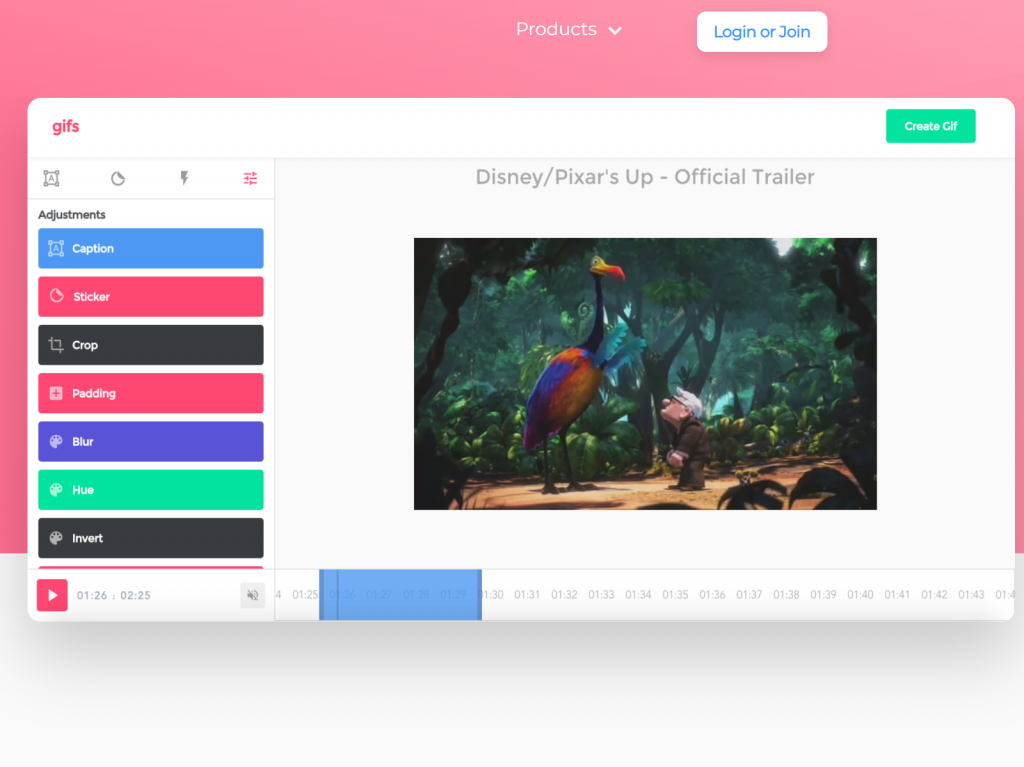Jump to 01:42 on the timeline
1024x767 pixels.
935,595
